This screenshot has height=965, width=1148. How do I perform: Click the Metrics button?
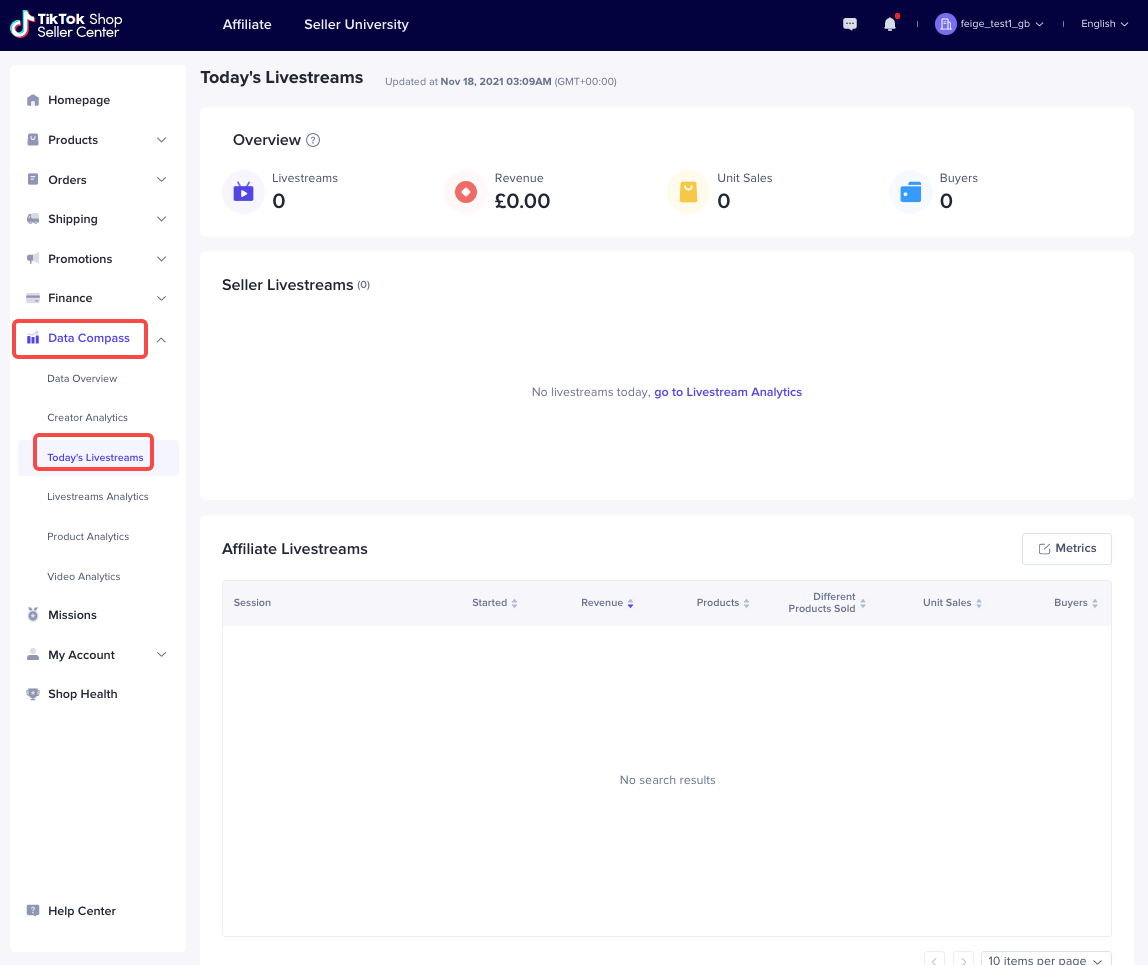[x=1066, y=548]
